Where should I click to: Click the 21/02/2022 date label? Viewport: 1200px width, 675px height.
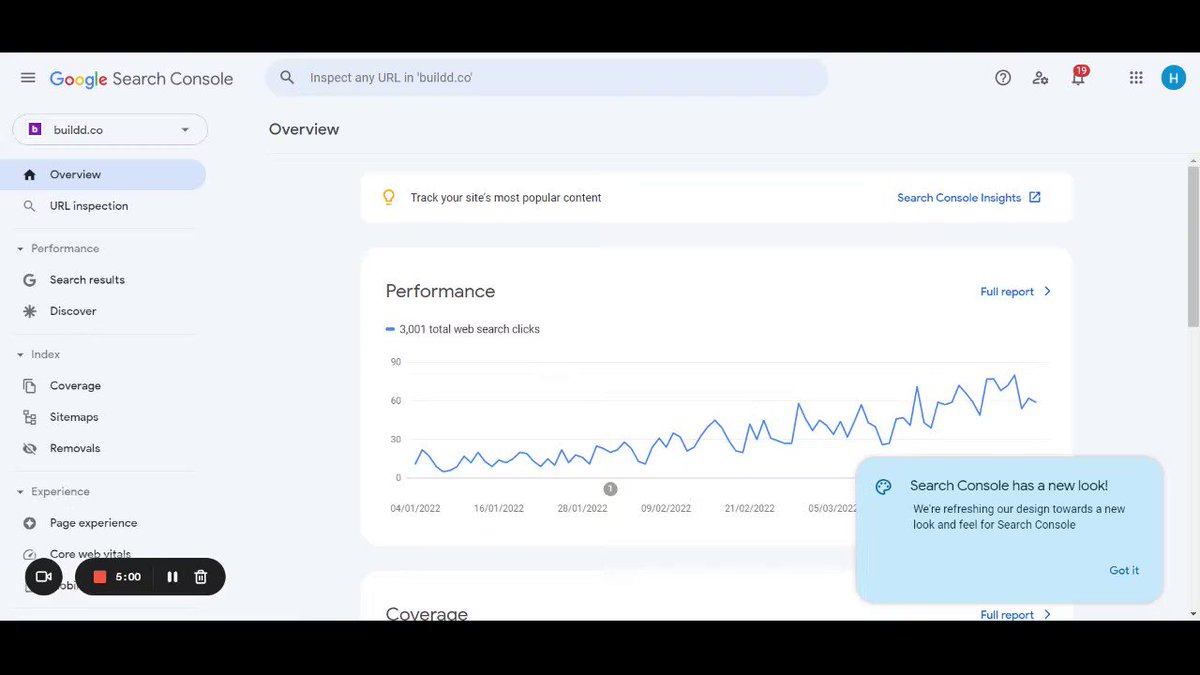click(x=750, y=508)
